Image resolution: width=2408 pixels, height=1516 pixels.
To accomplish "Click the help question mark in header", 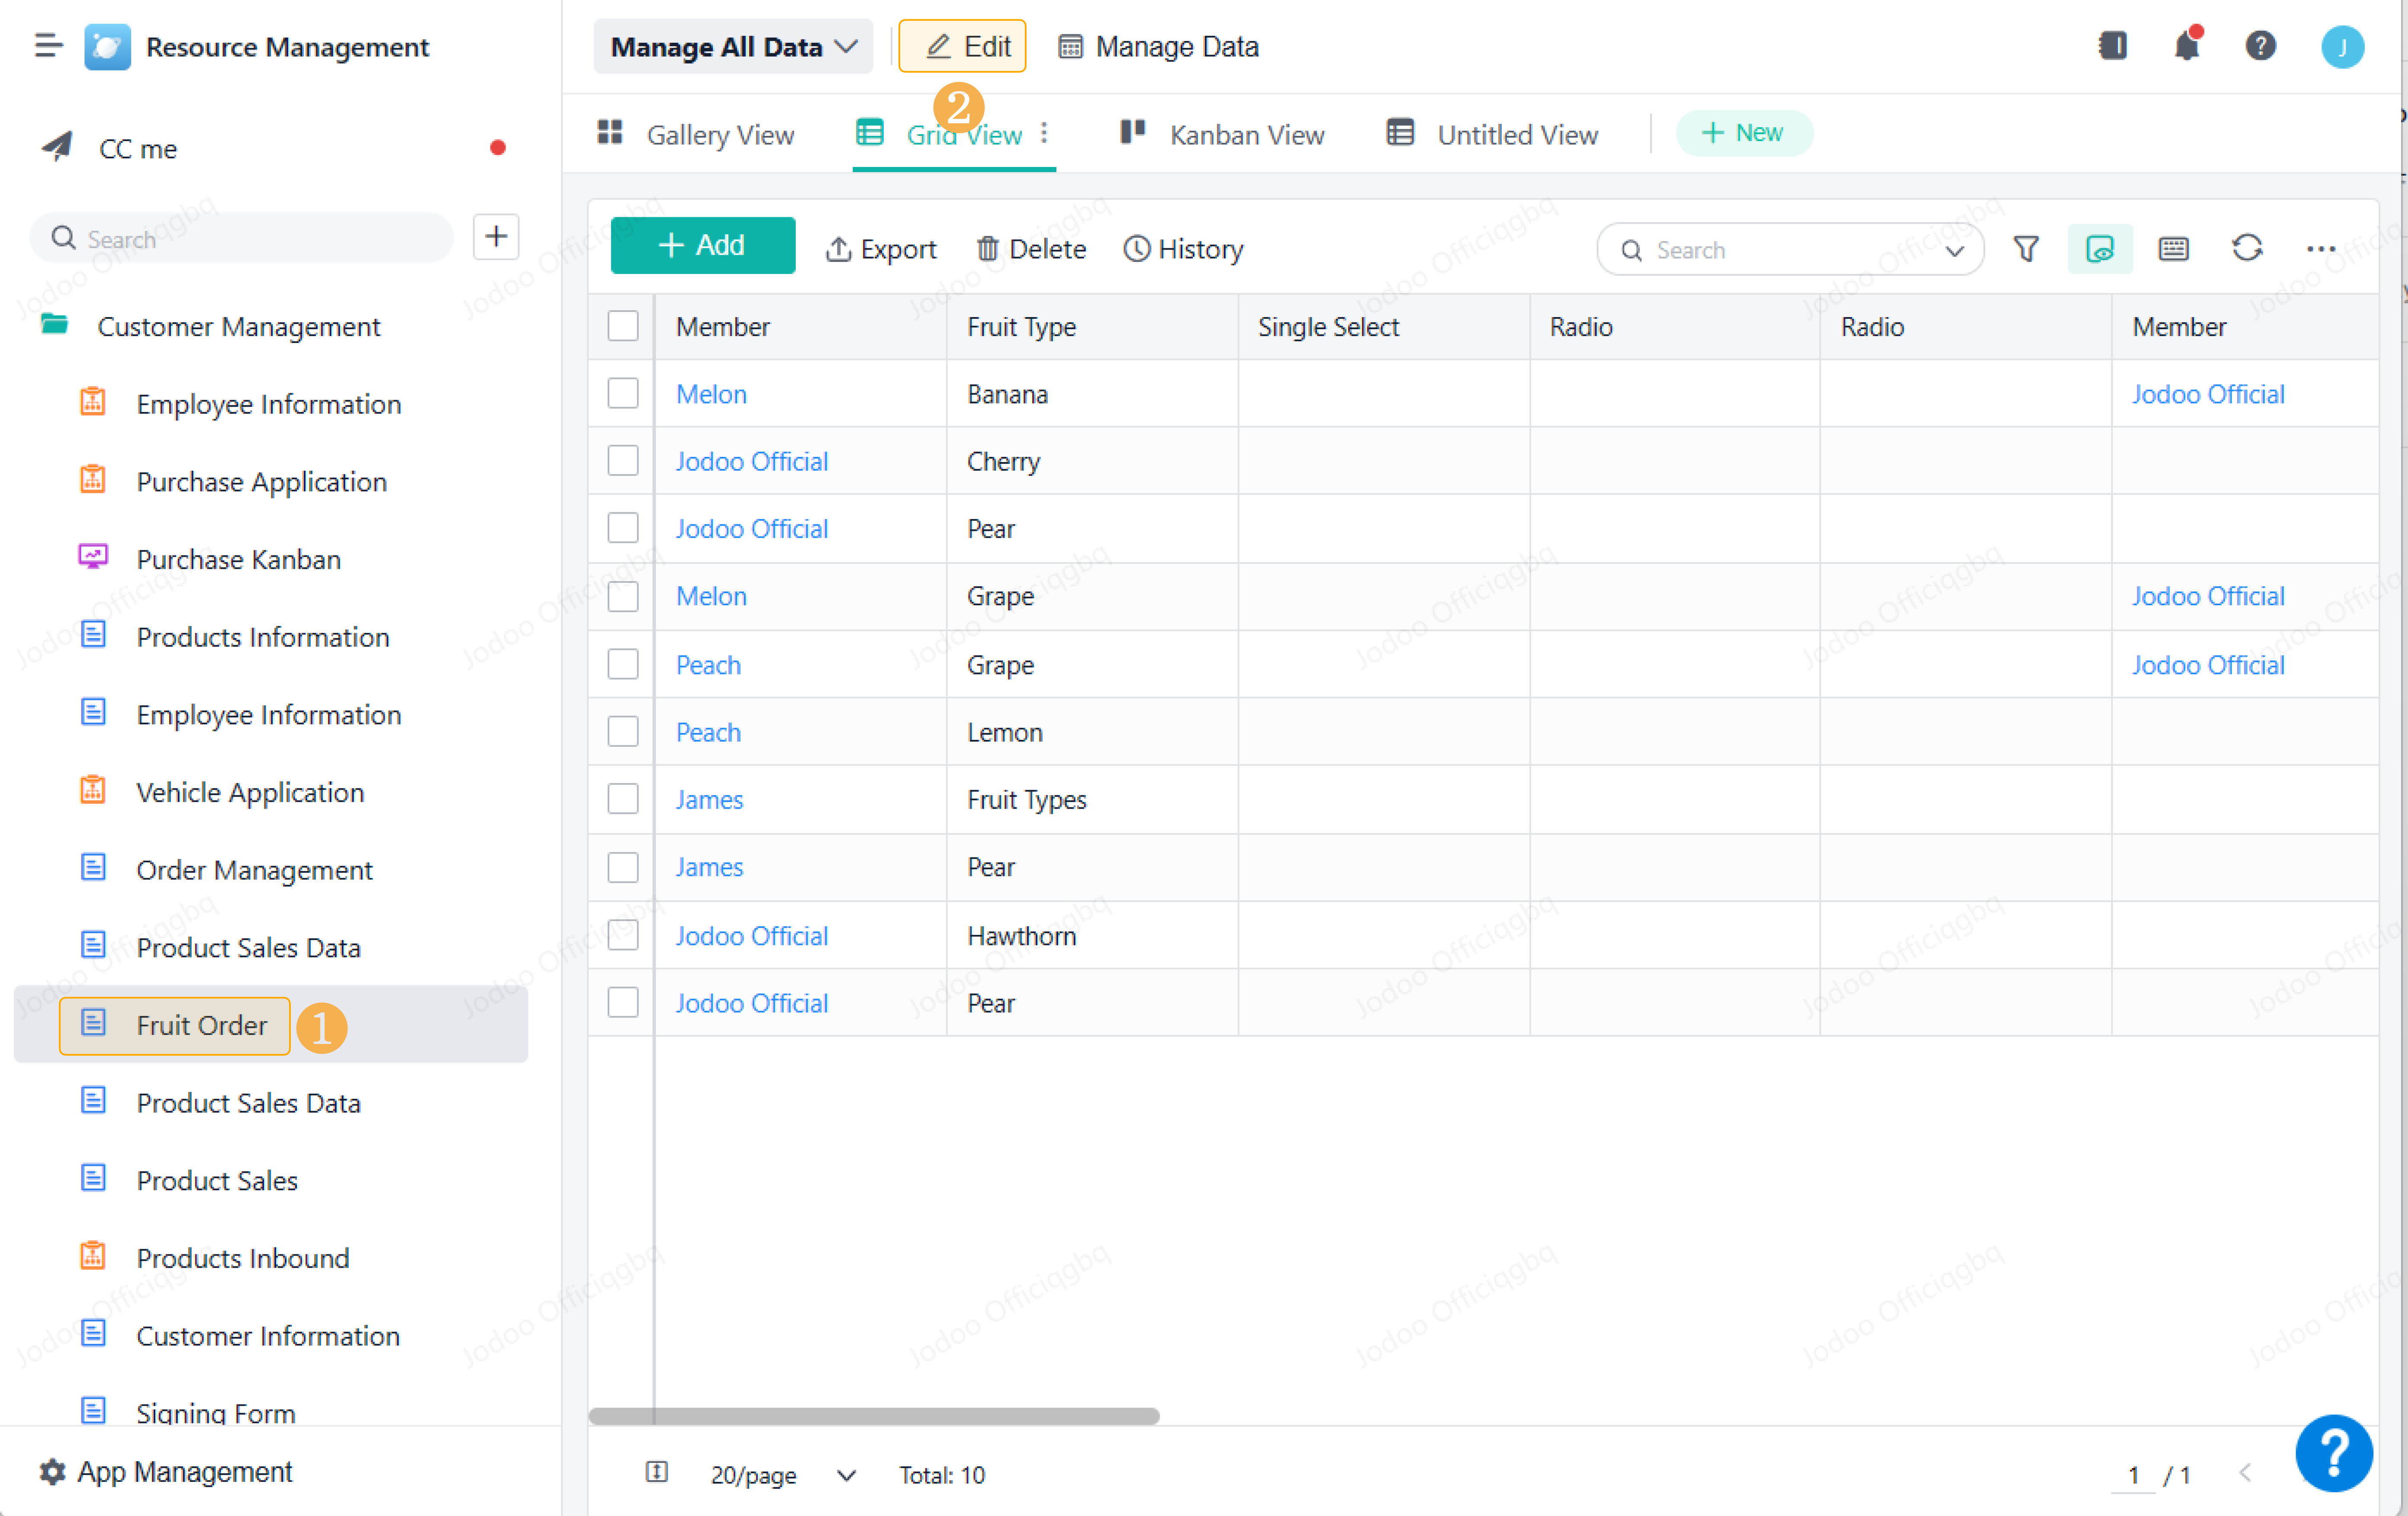I will point(2260,46).
